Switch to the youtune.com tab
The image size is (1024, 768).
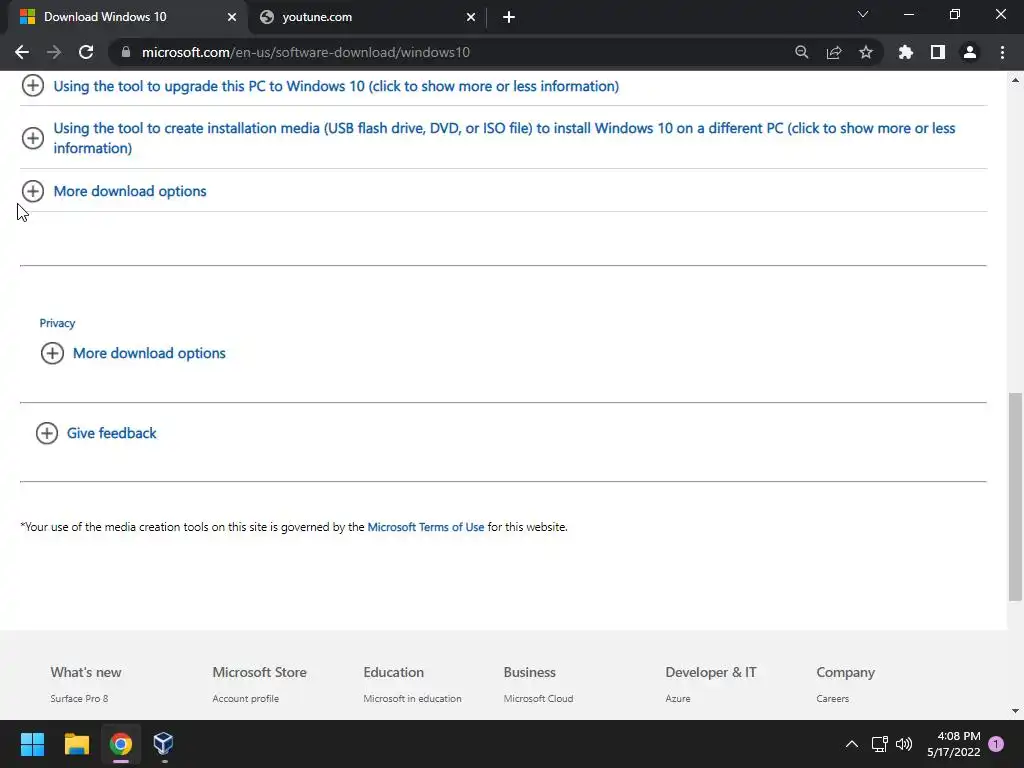pos(366,17)
